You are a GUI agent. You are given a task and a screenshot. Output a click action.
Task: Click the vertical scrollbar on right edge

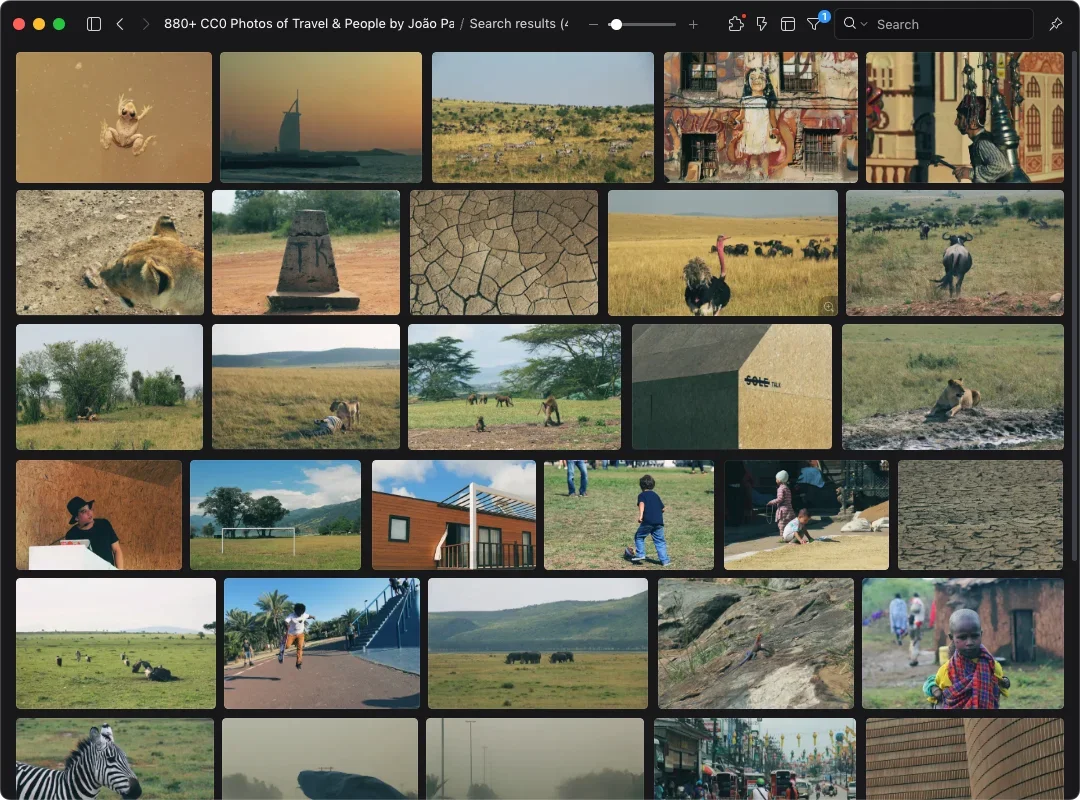click(1074, 300)
